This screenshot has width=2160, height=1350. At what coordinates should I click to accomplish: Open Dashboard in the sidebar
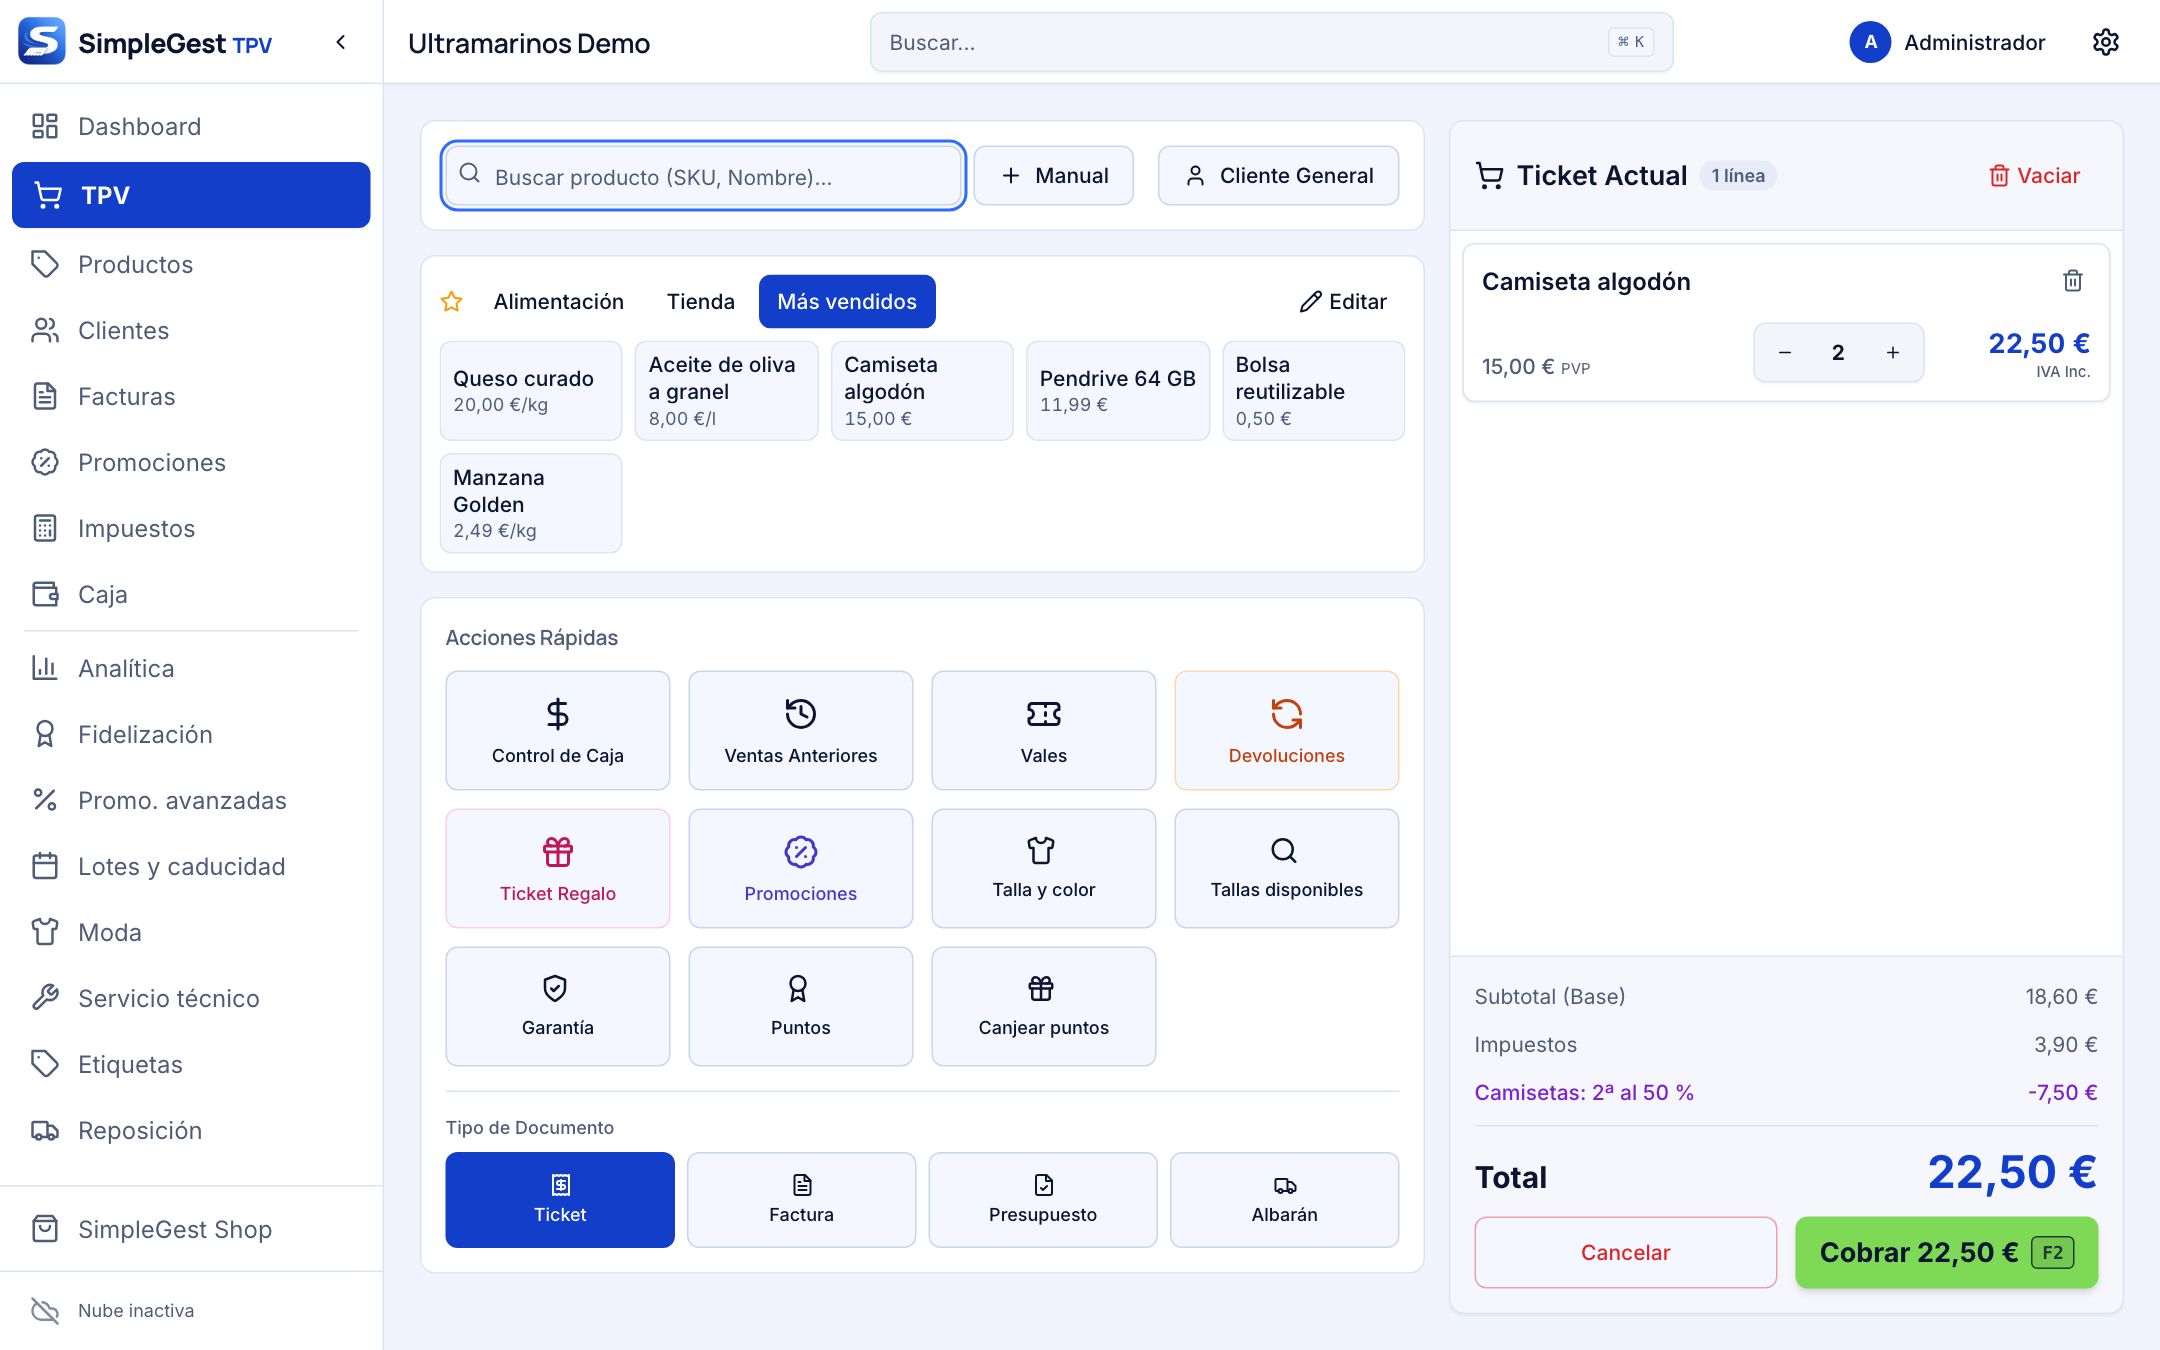[x=191, y=126]
